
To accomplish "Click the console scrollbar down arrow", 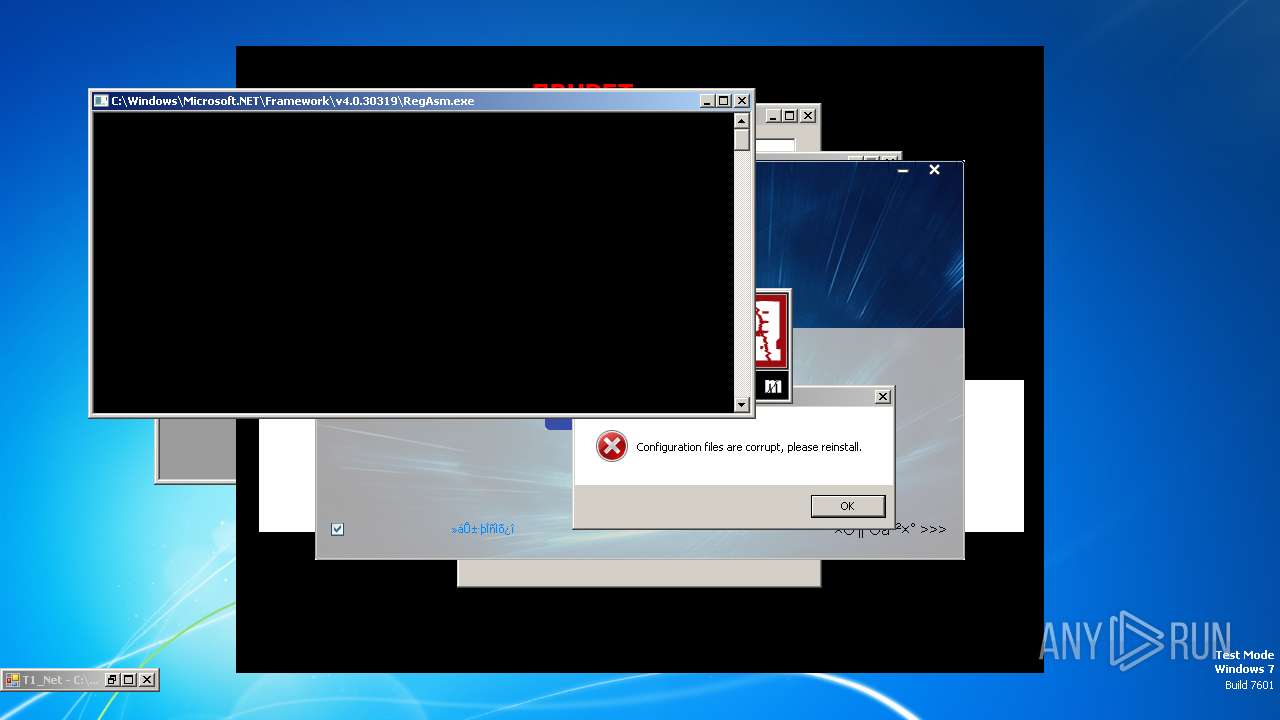I will point(741,405).
